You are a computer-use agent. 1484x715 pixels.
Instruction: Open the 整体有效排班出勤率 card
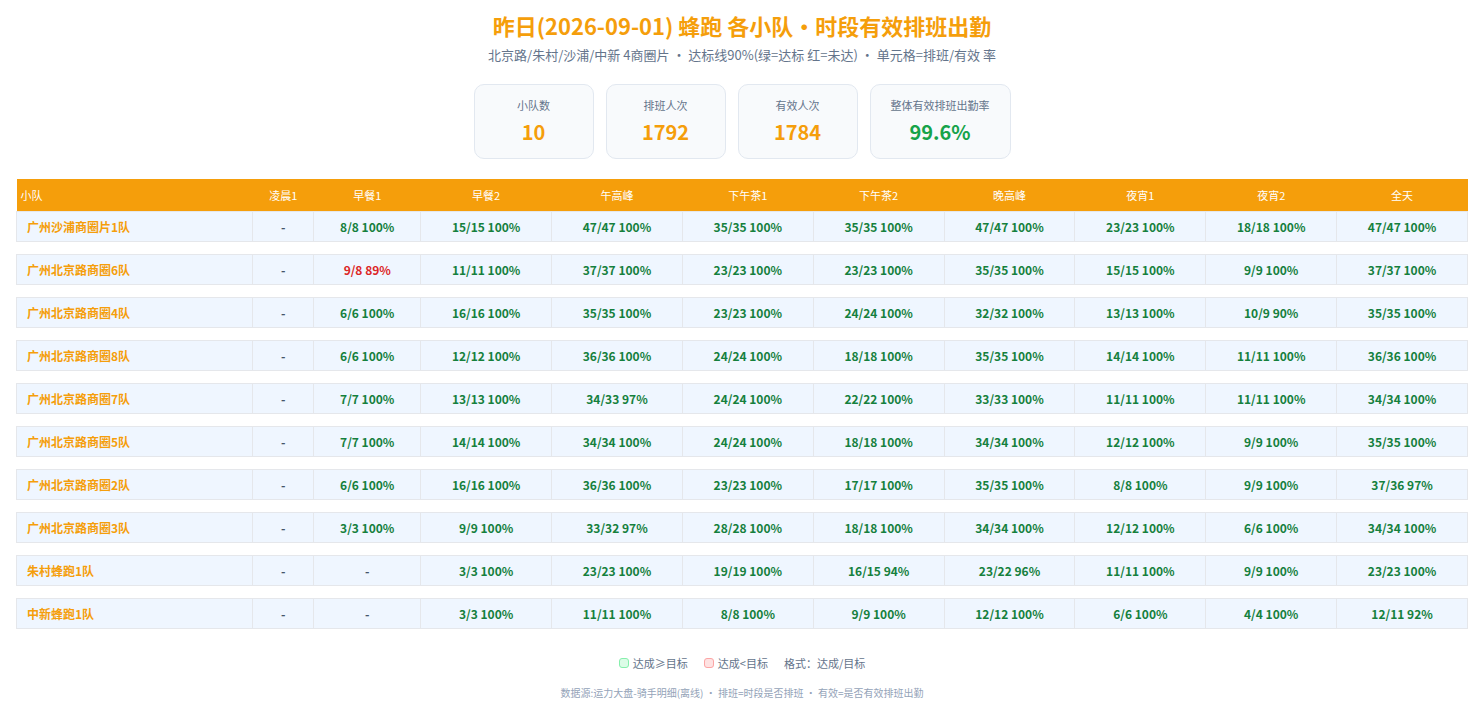pyautogui.click(x=940, y=121)
